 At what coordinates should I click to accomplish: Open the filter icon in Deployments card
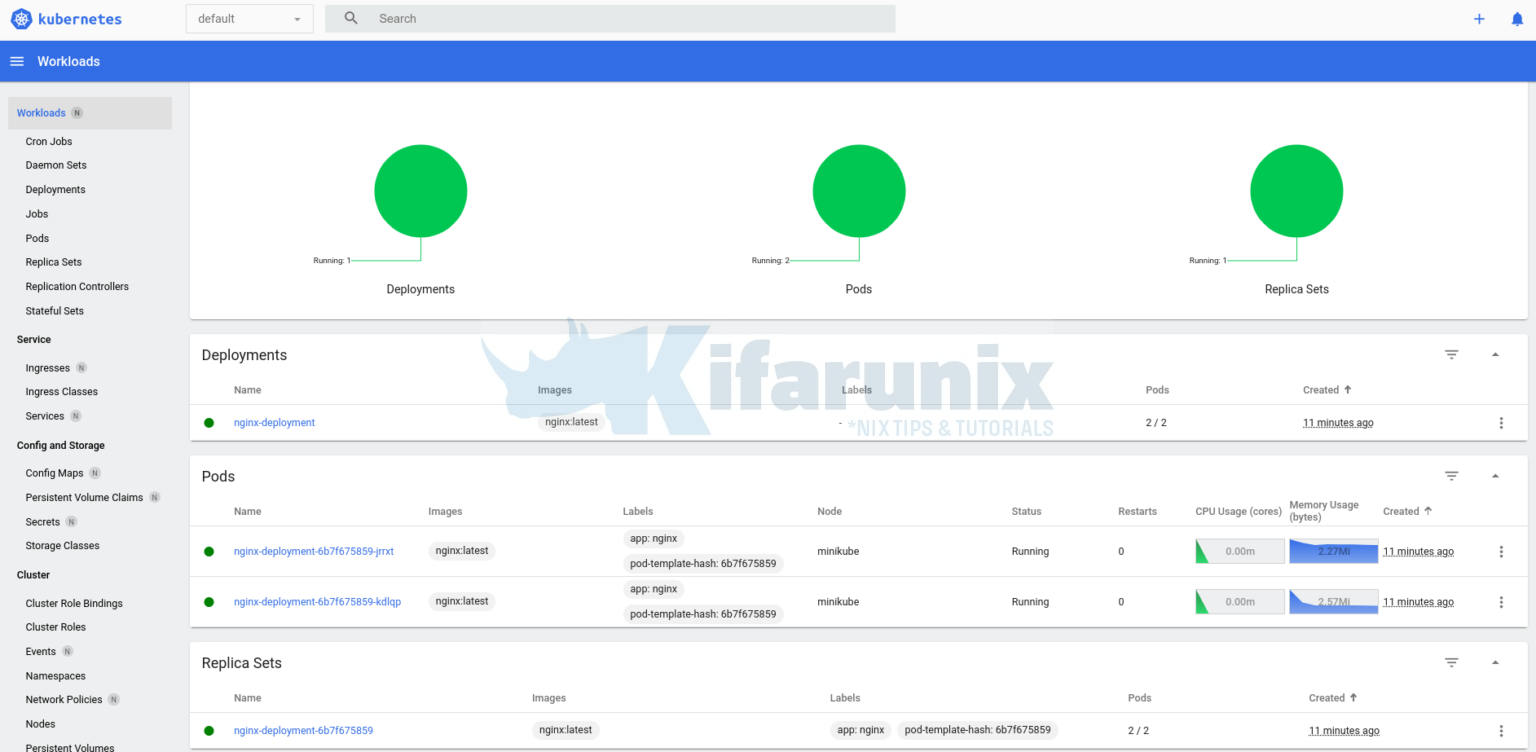pos(1452,355)
